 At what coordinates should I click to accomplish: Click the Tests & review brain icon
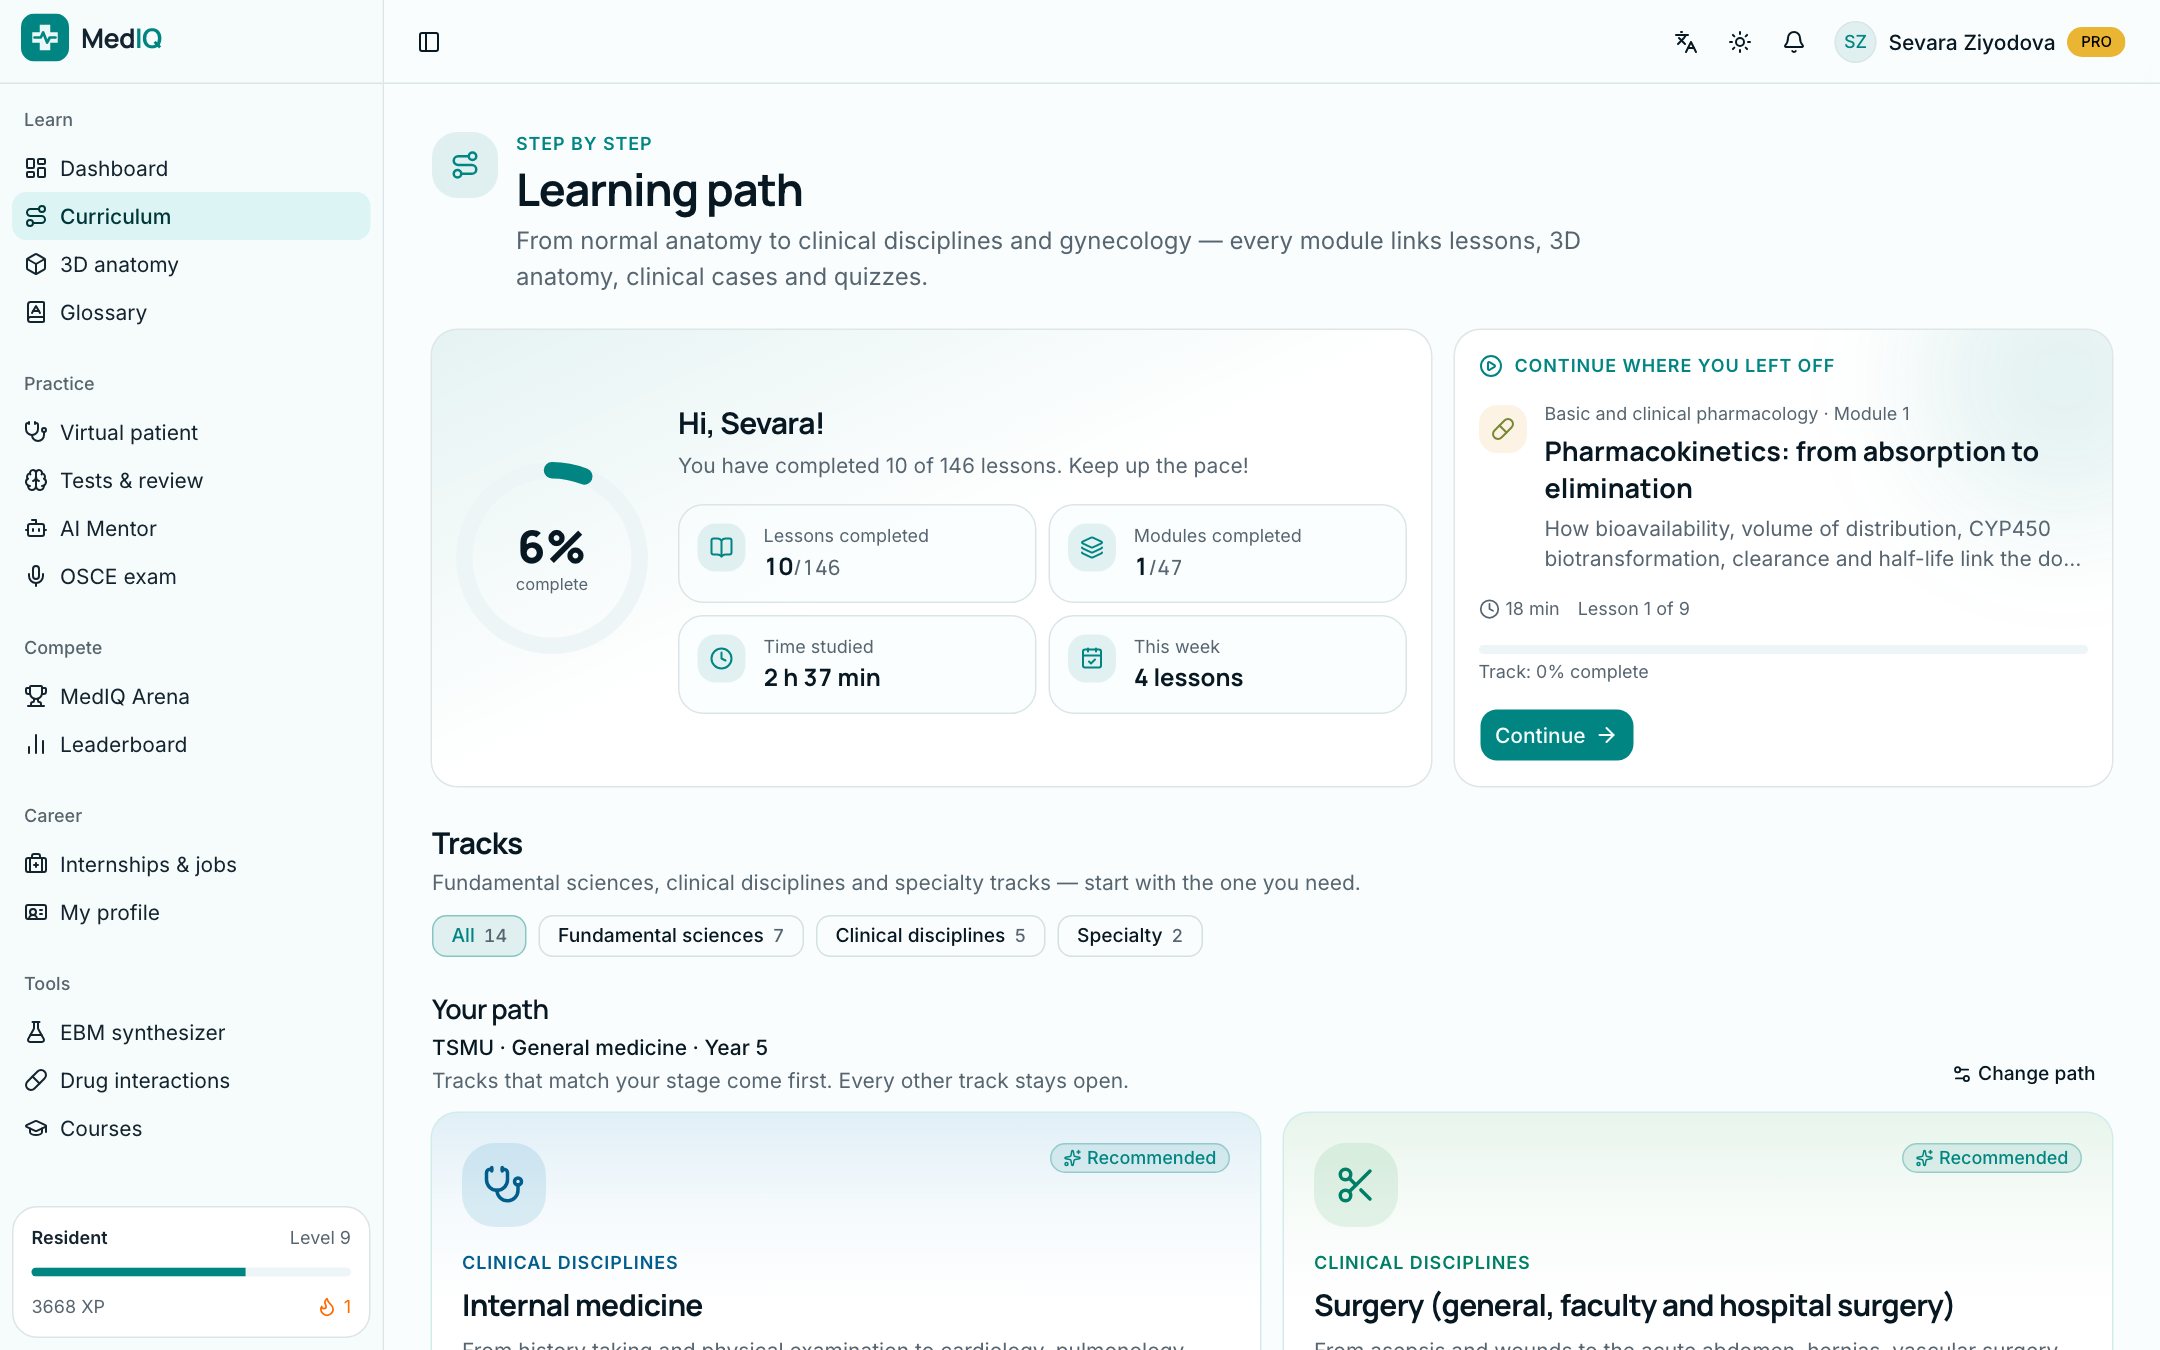pyautogui.click(x=36, y=480)
